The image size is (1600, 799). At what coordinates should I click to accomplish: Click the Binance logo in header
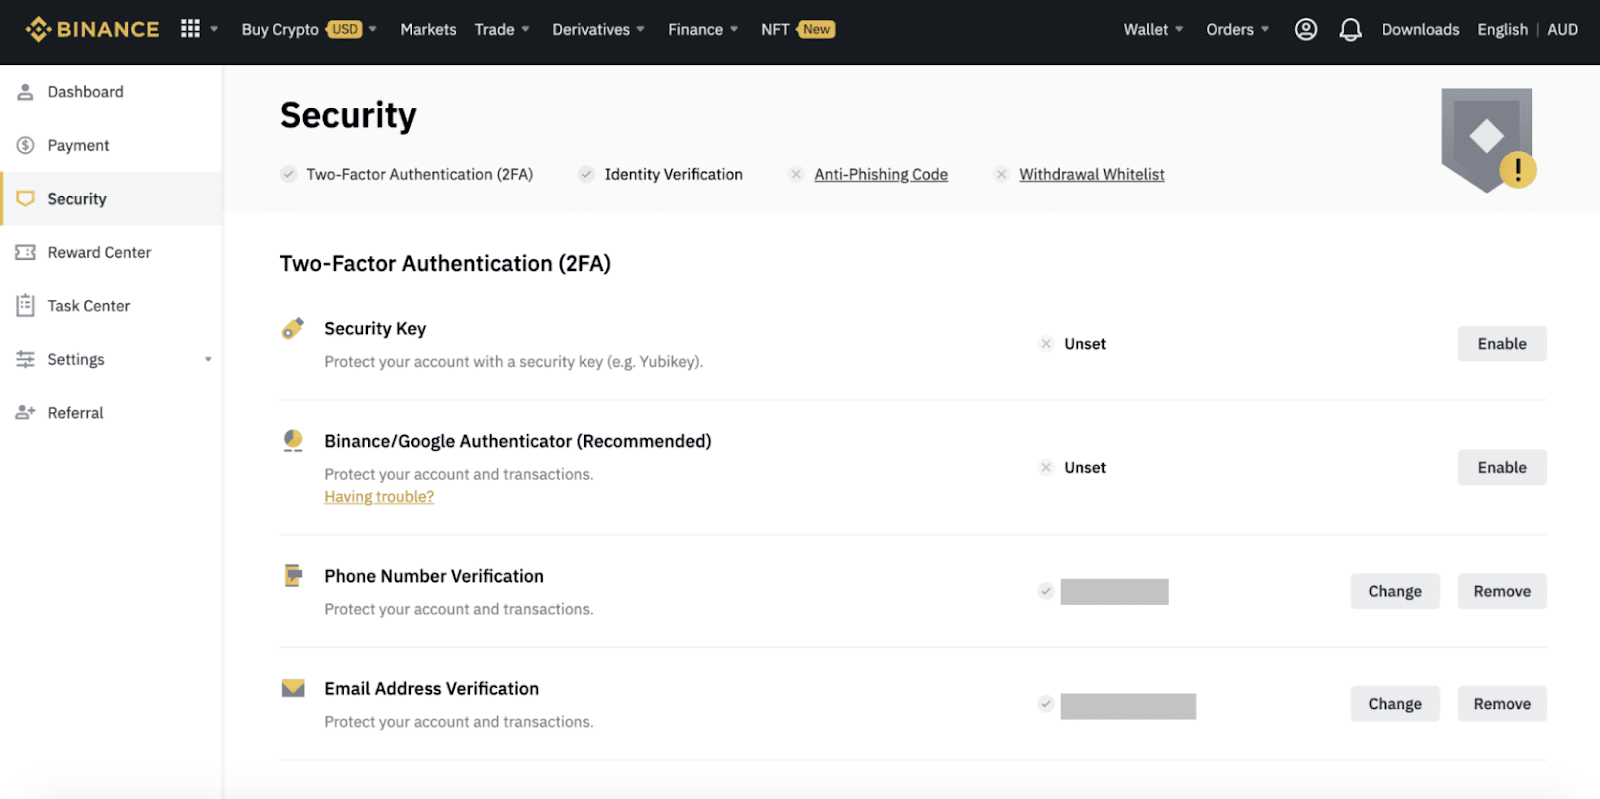point(92,29)
